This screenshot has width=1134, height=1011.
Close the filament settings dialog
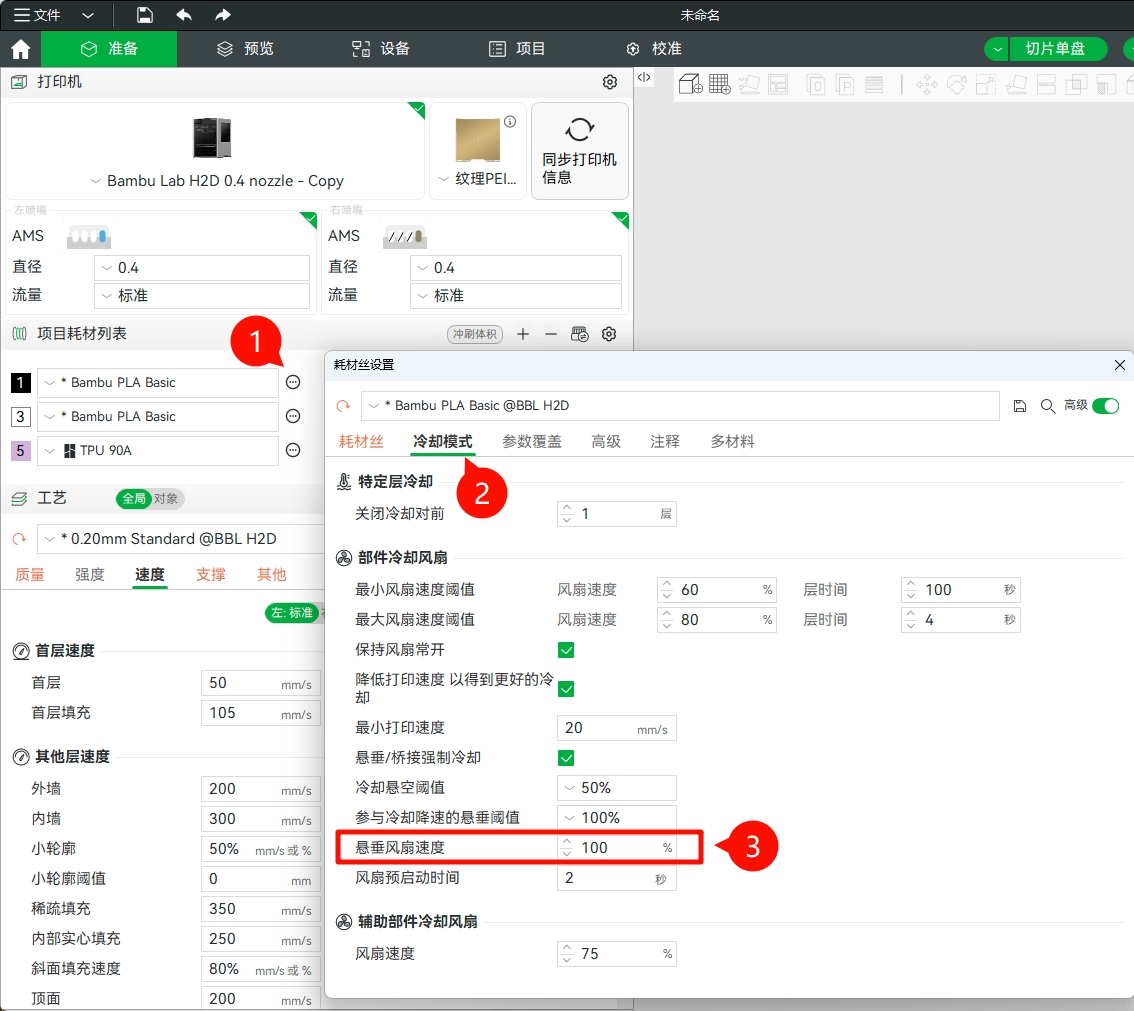(1120, 365)
